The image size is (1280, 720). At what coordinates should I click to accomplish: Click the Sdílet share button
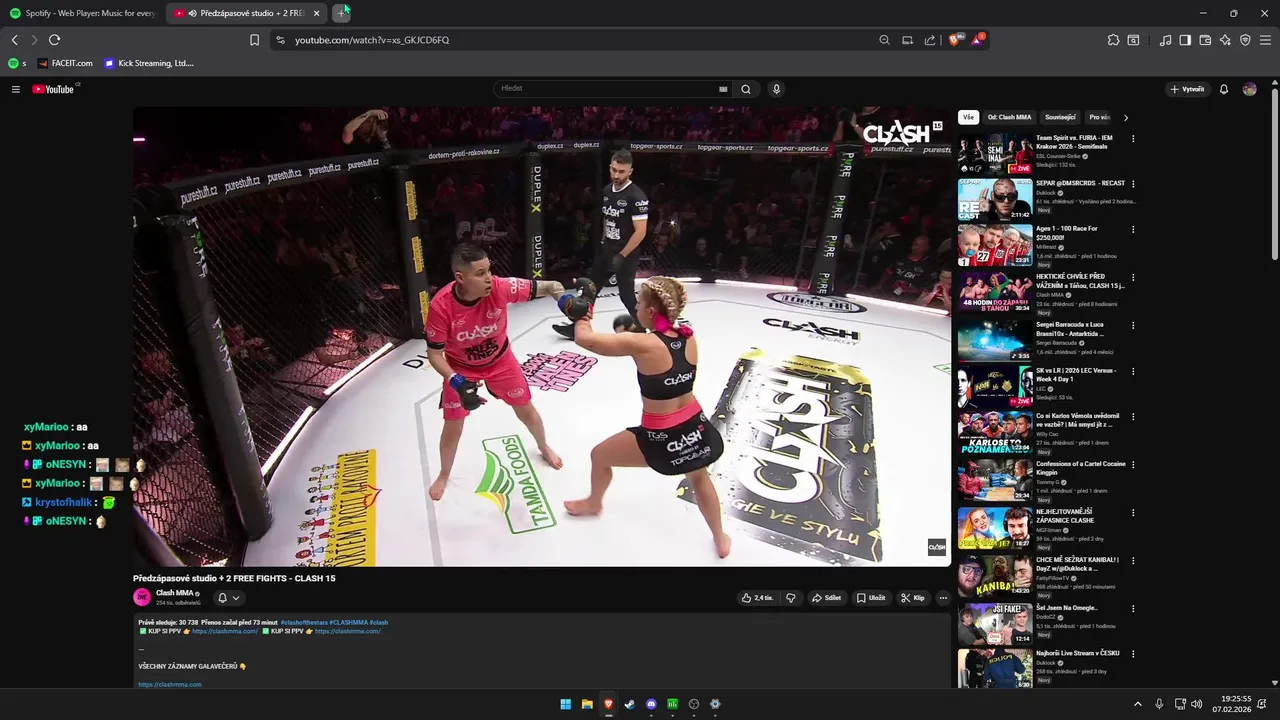[x=826, y=598]
